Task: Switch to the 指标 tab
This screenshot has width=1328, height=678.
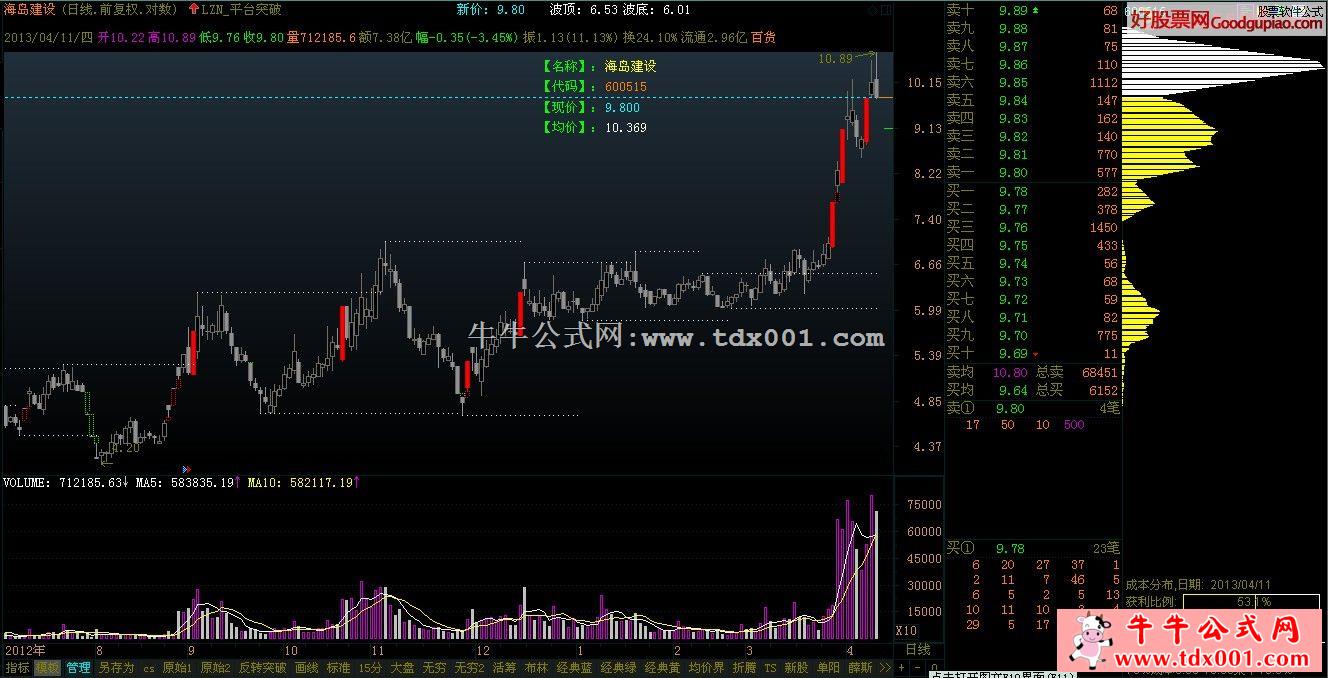Action: pos(17,667)
